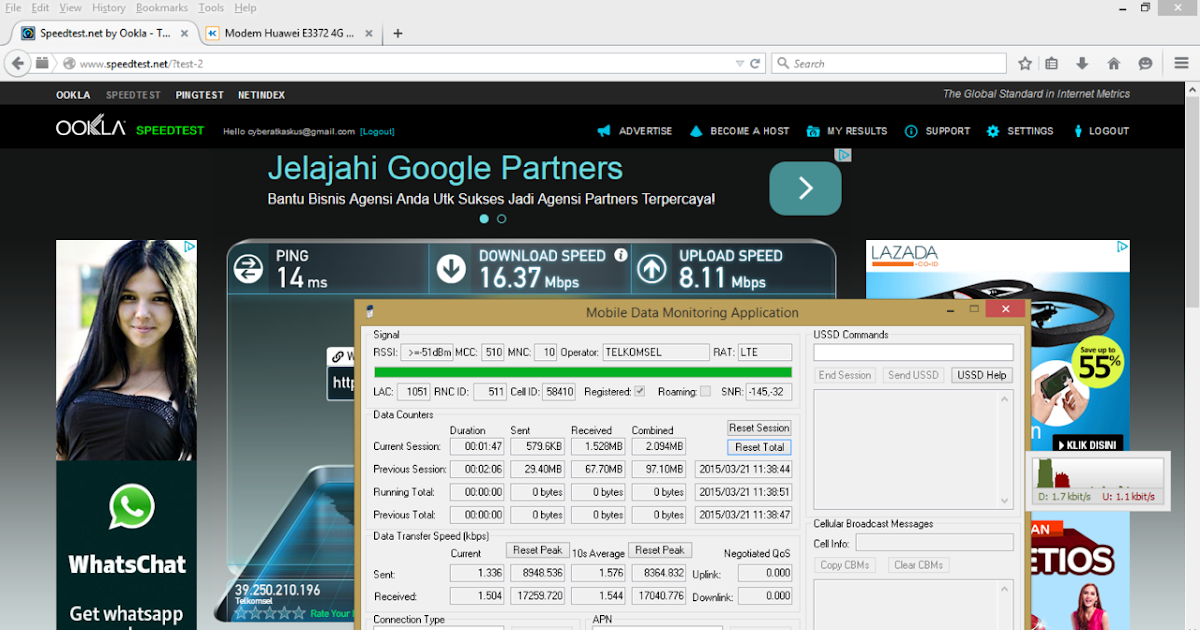This screenshot has width=1200, height=630.
Task: Click the banner ad arrow button
Action: point(805,188)
